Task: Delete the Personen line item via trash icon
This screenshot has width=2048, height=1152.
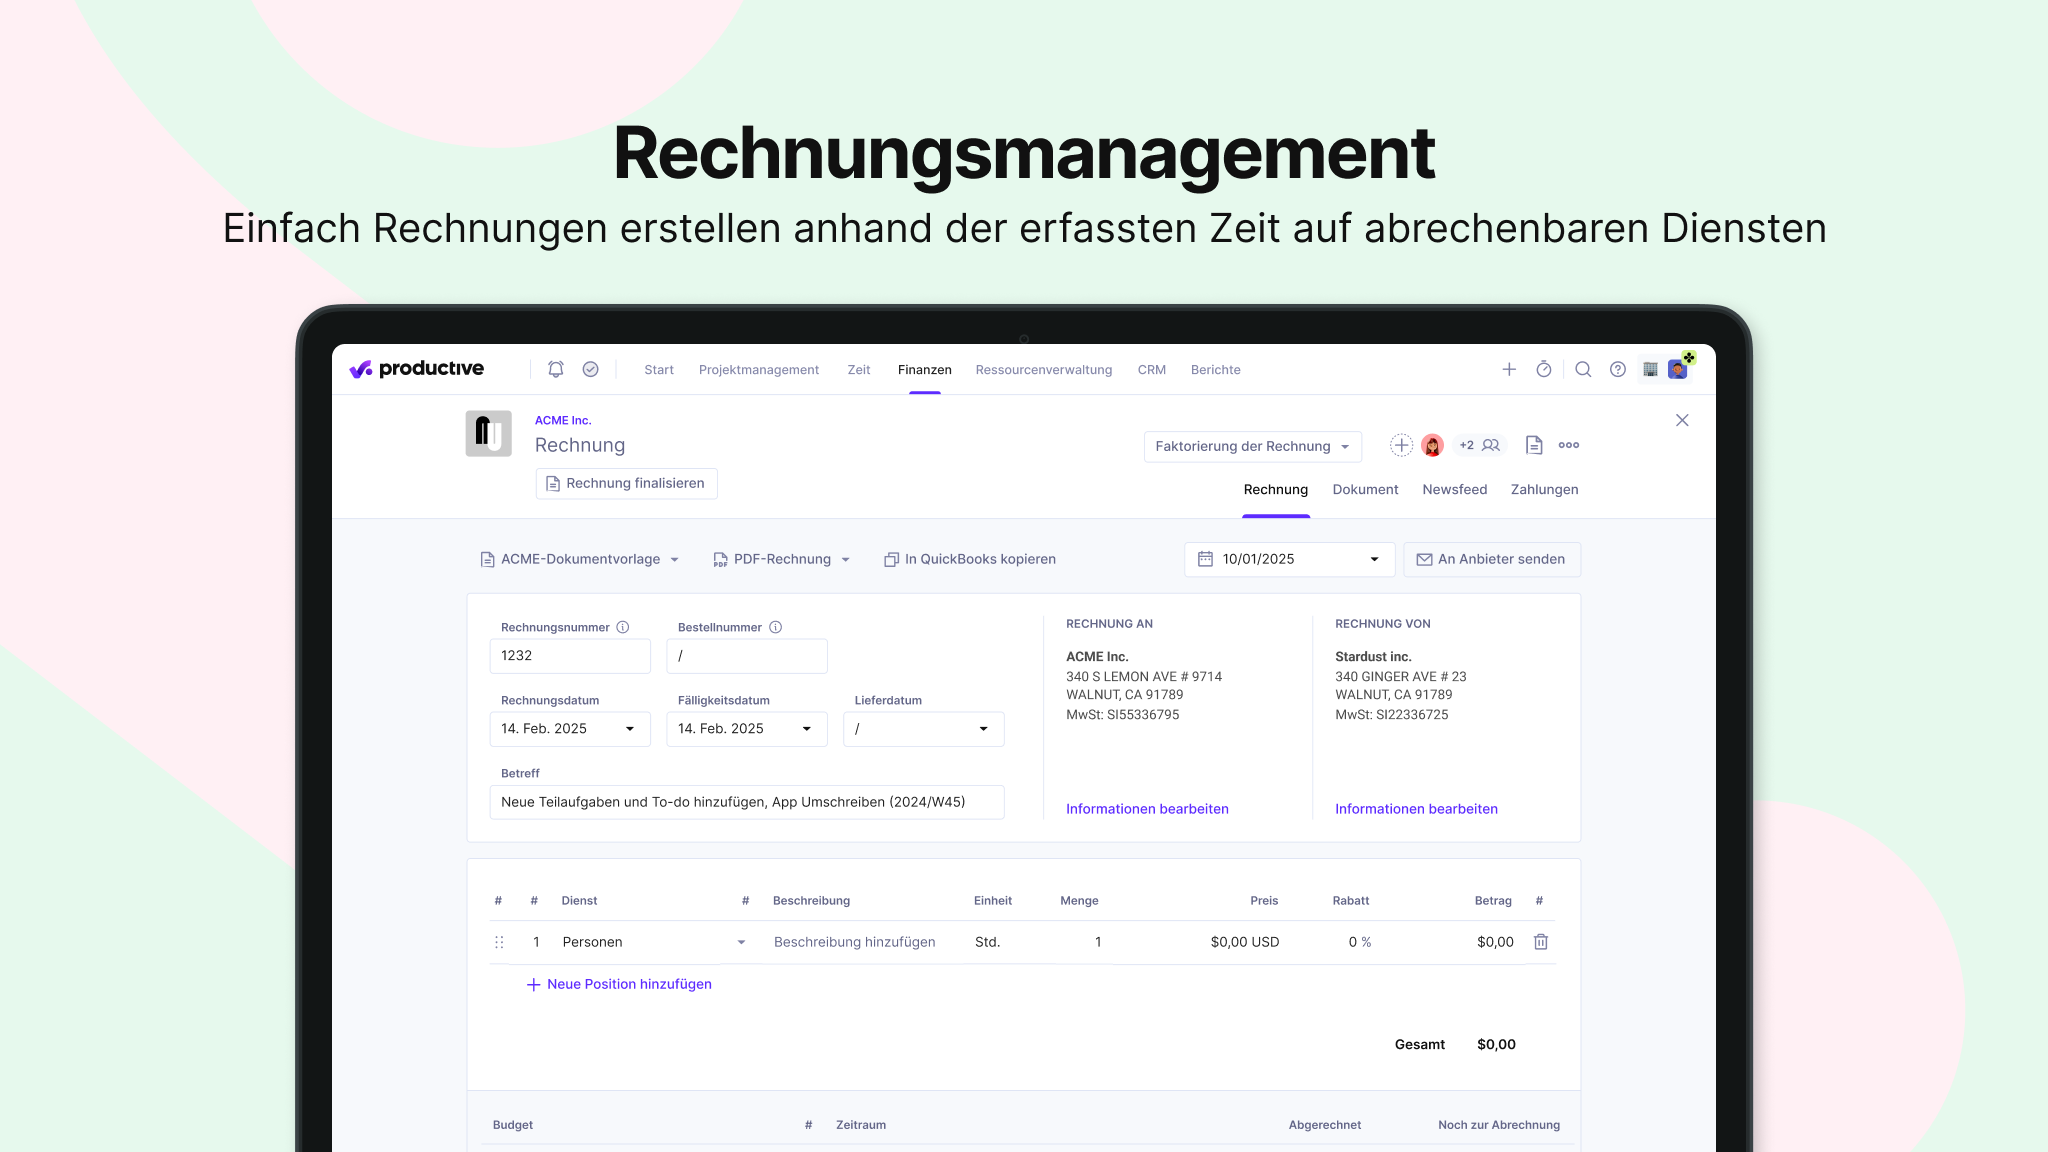Action: 1541,941
